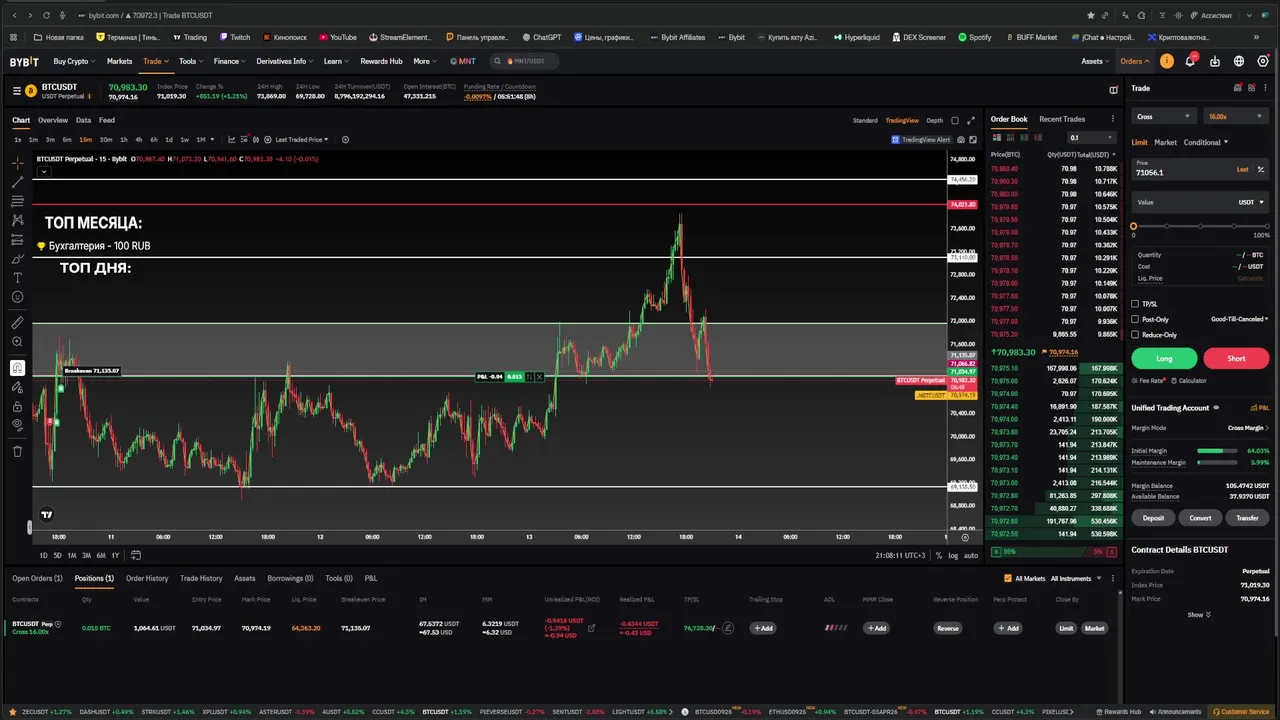Screen dimensions: 1280x720
Task: Click the red Short button
Action: click(1236, 358)
